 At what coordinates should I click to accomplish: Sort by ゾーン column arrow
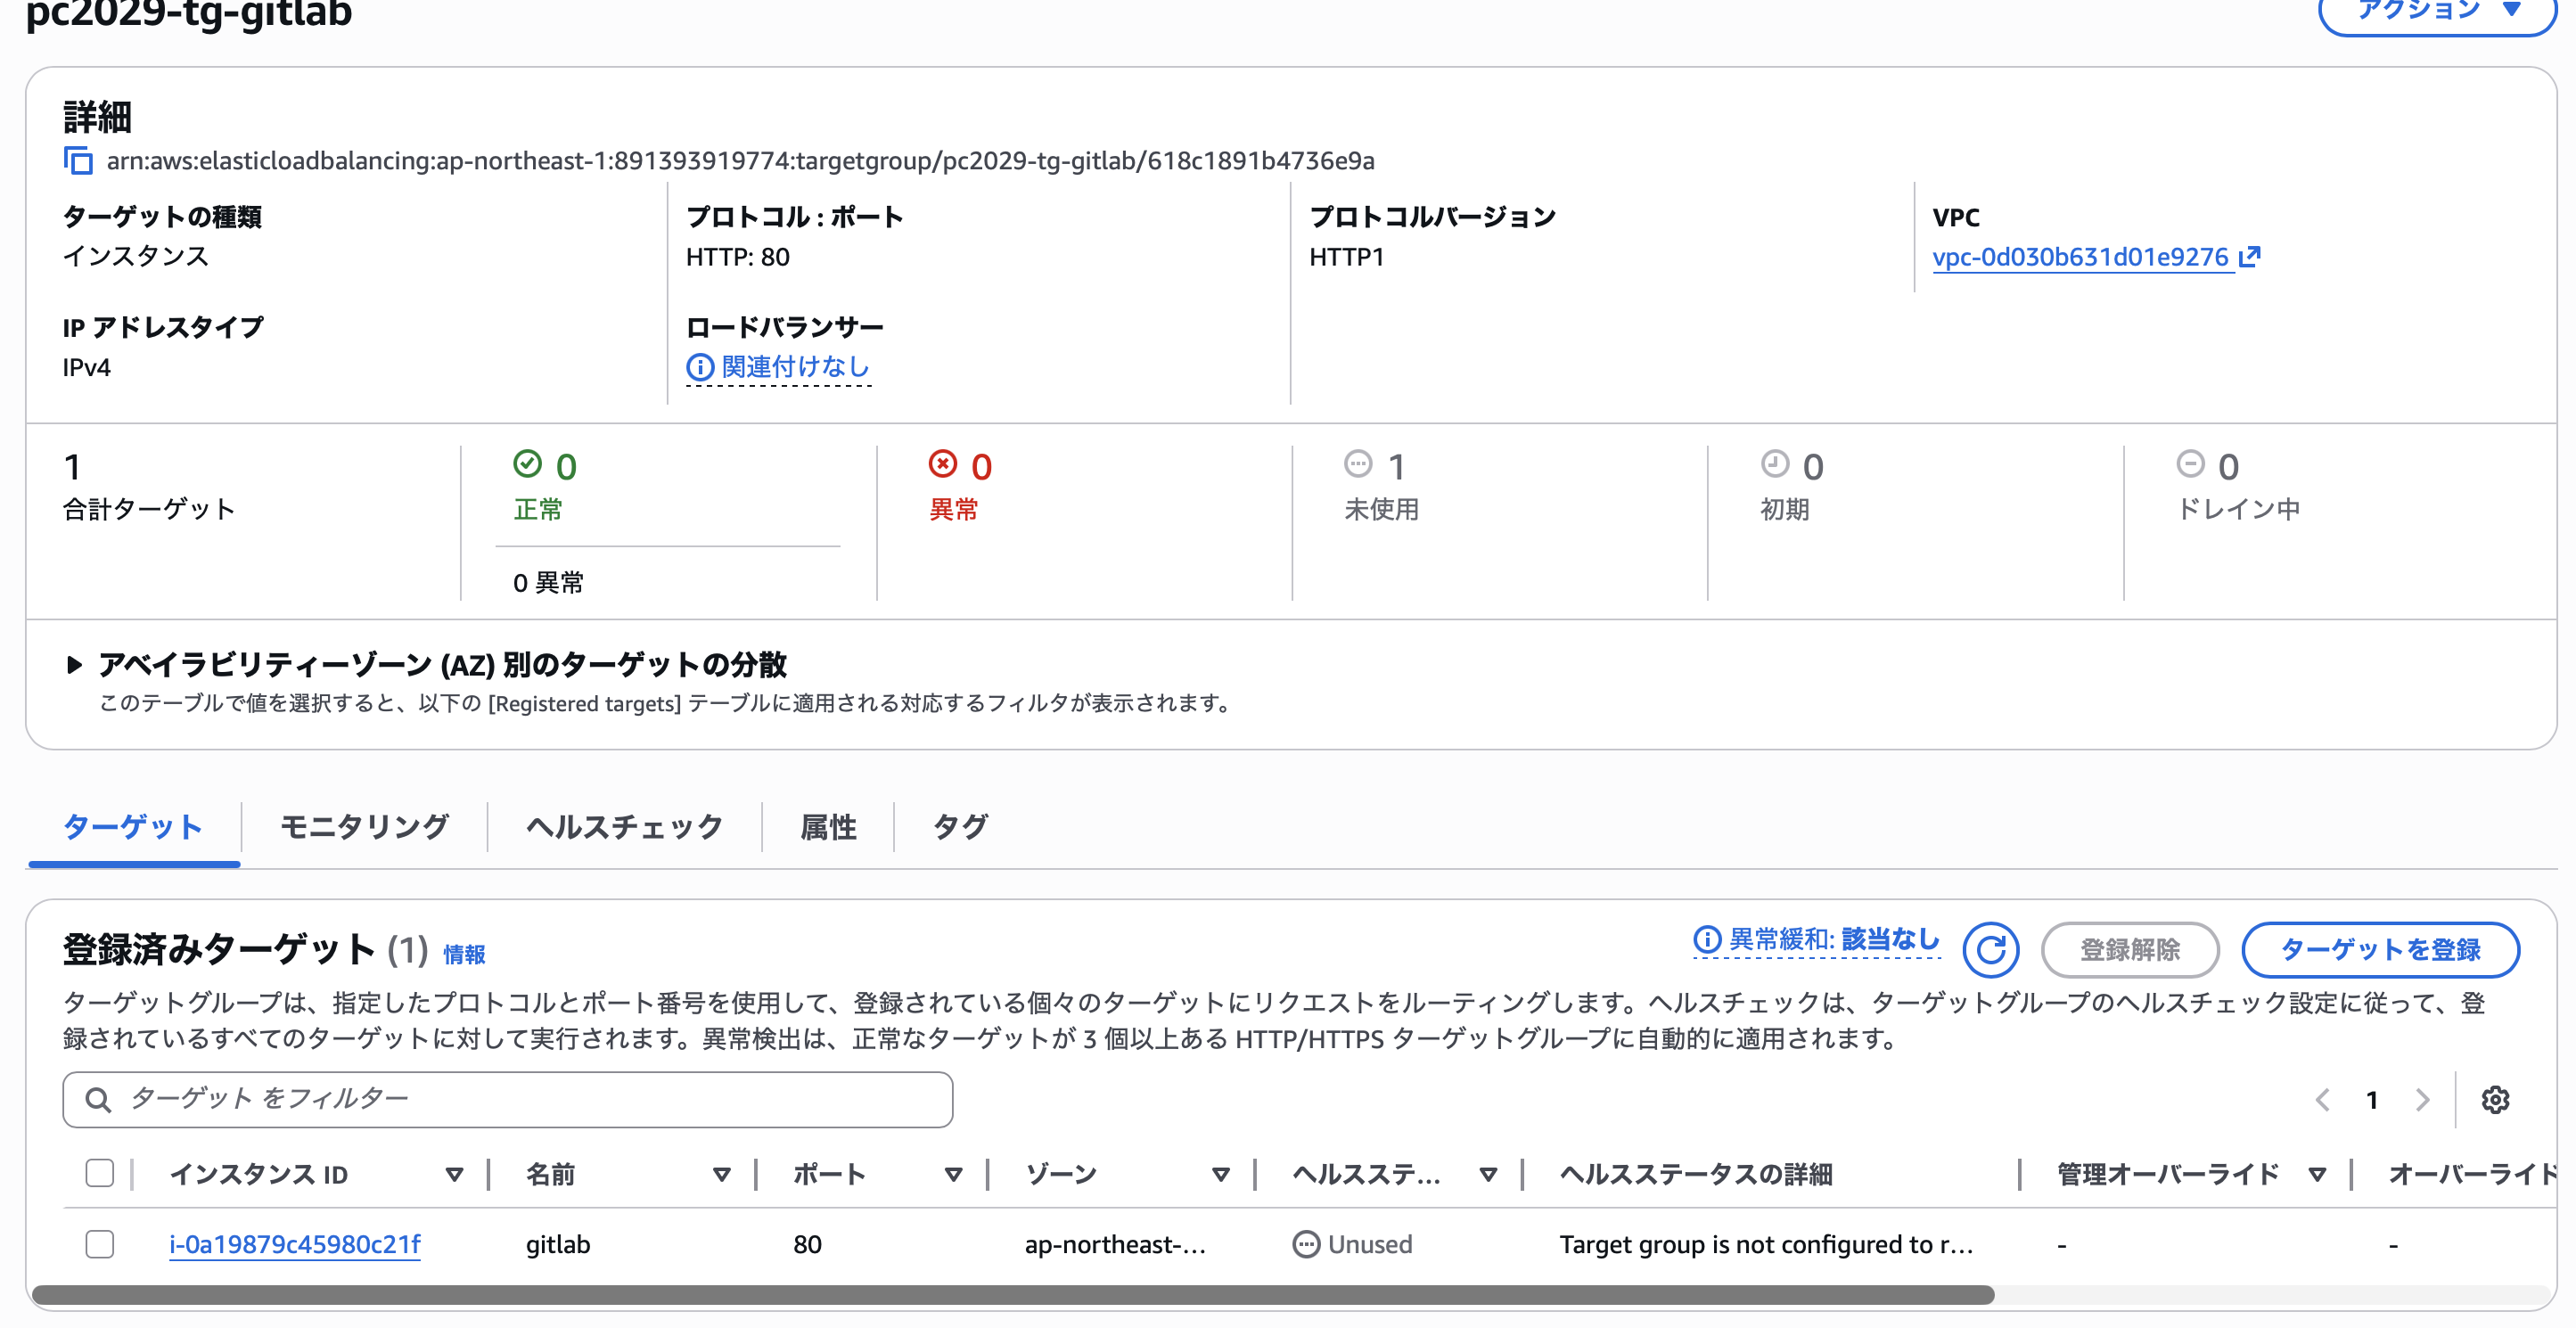pyautogui.click(x=1220, y=1175)
